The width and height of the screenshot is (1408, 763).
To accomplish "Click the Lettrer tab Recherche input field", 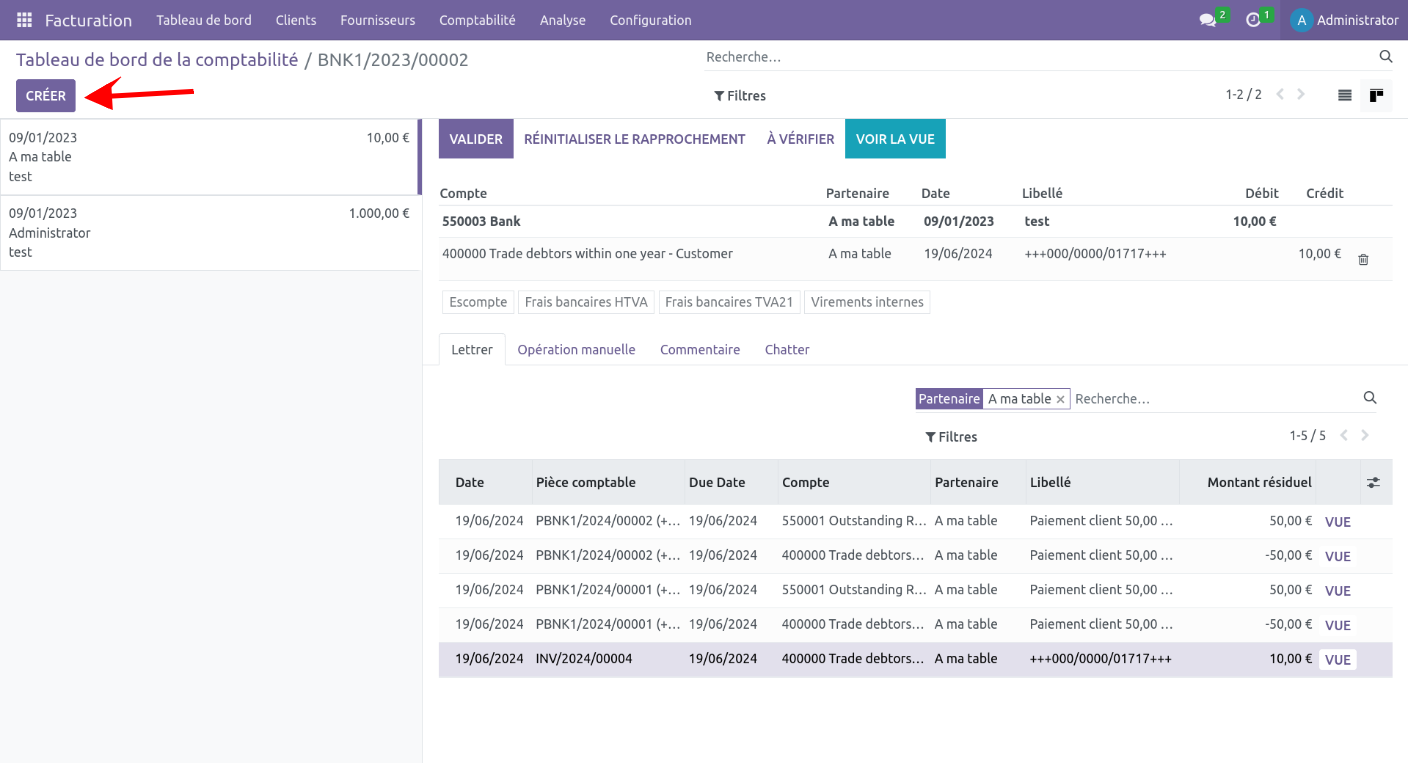I will click(1215, 399).
